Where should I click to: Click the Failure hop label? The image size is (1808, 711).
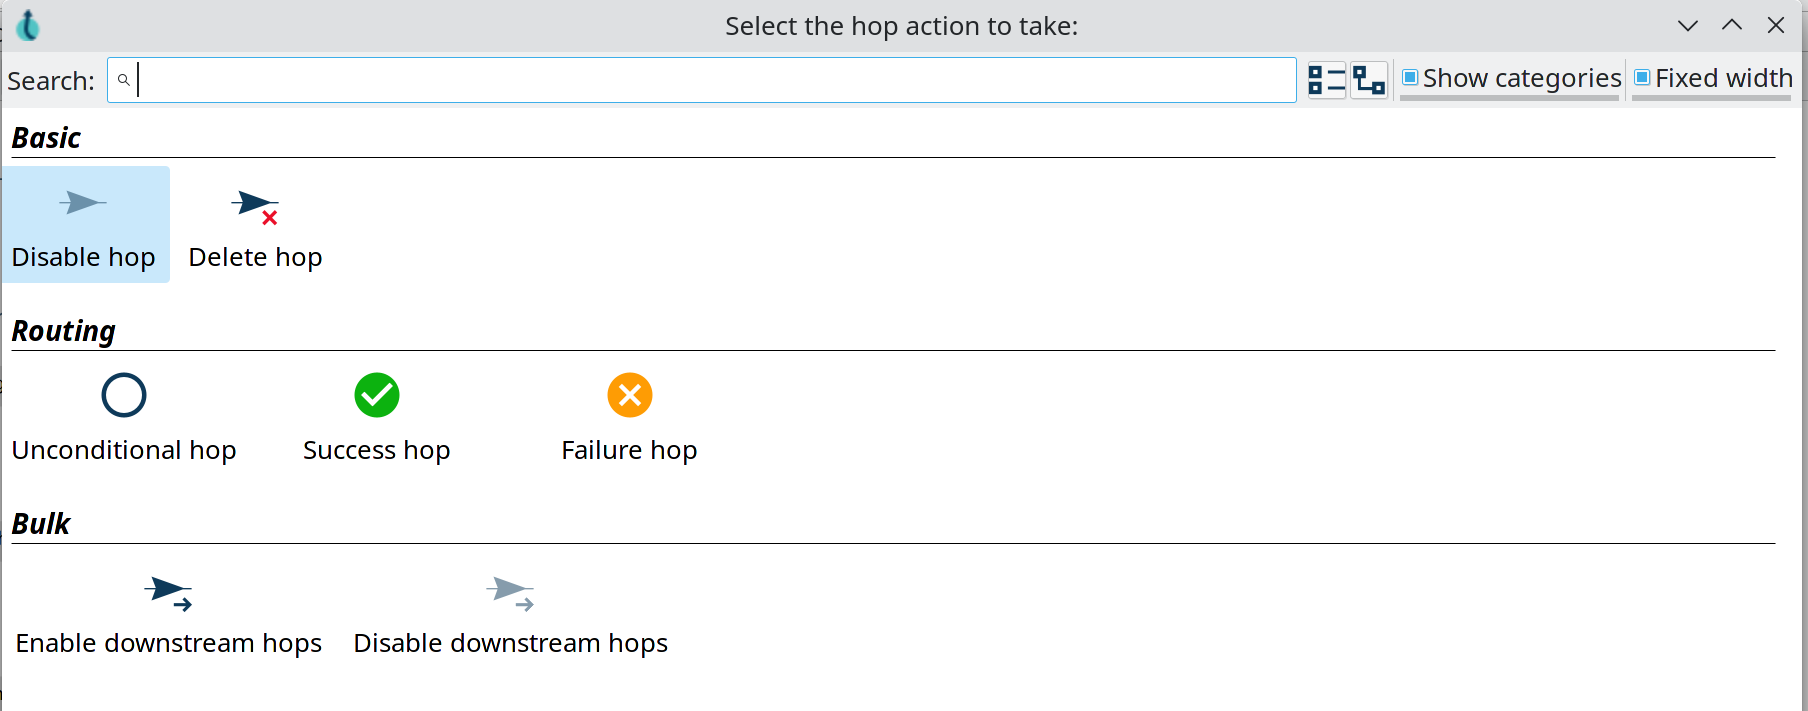[629, 450]
